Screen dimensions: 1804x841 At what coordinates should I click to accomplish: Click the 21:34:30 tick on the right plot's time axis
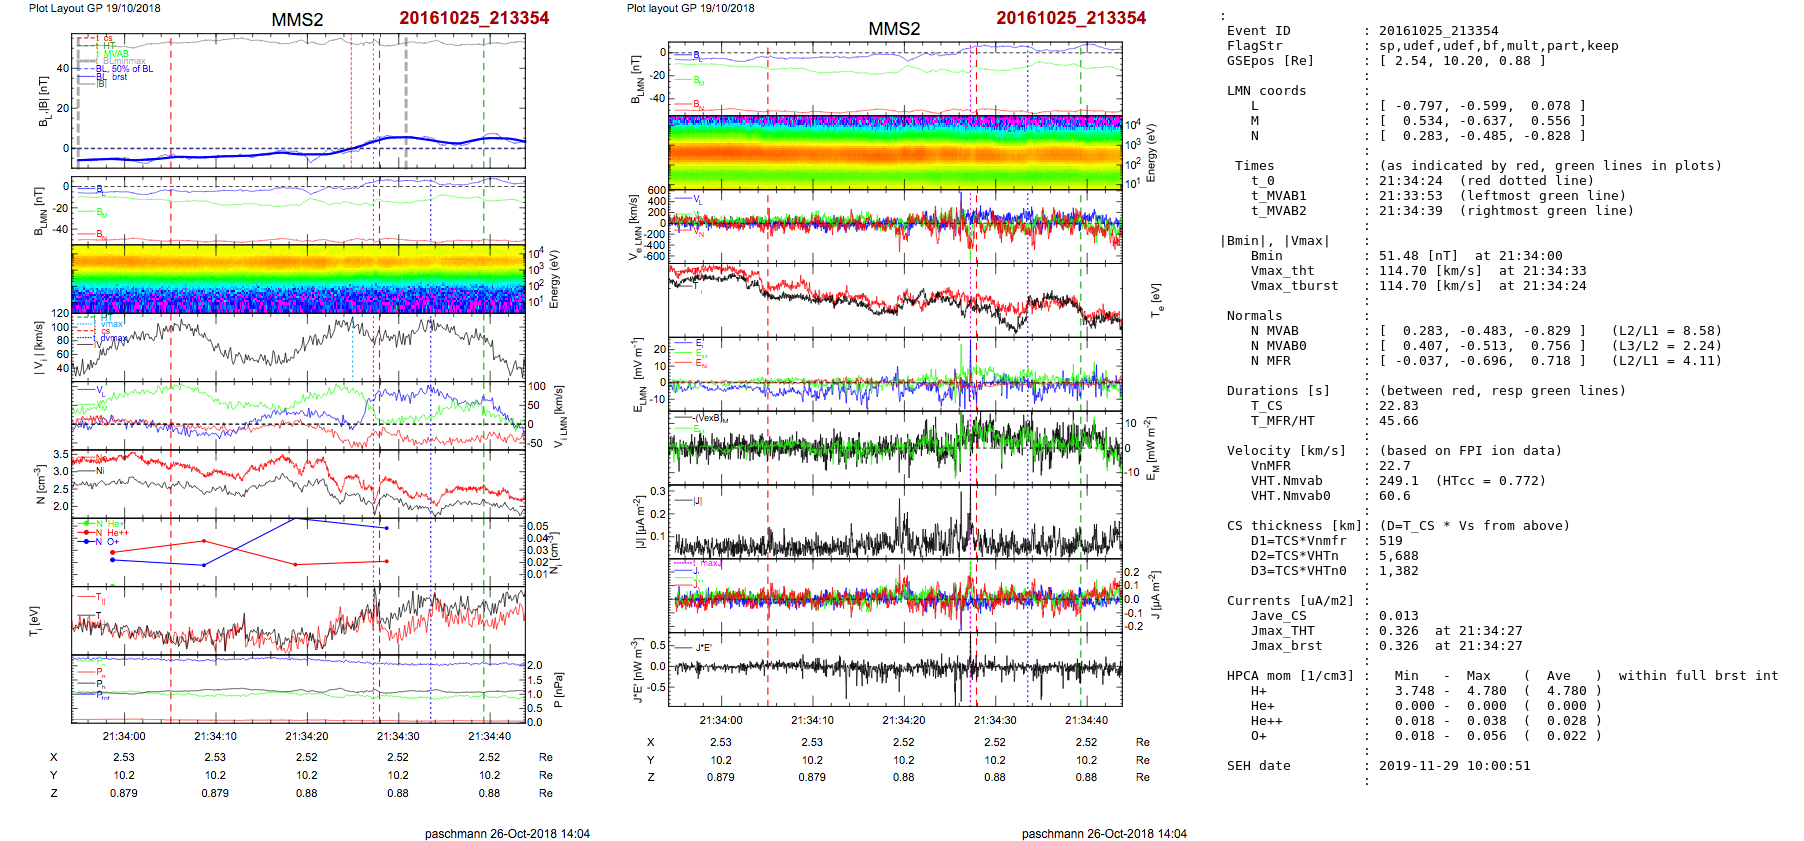[x=994, y=720]
